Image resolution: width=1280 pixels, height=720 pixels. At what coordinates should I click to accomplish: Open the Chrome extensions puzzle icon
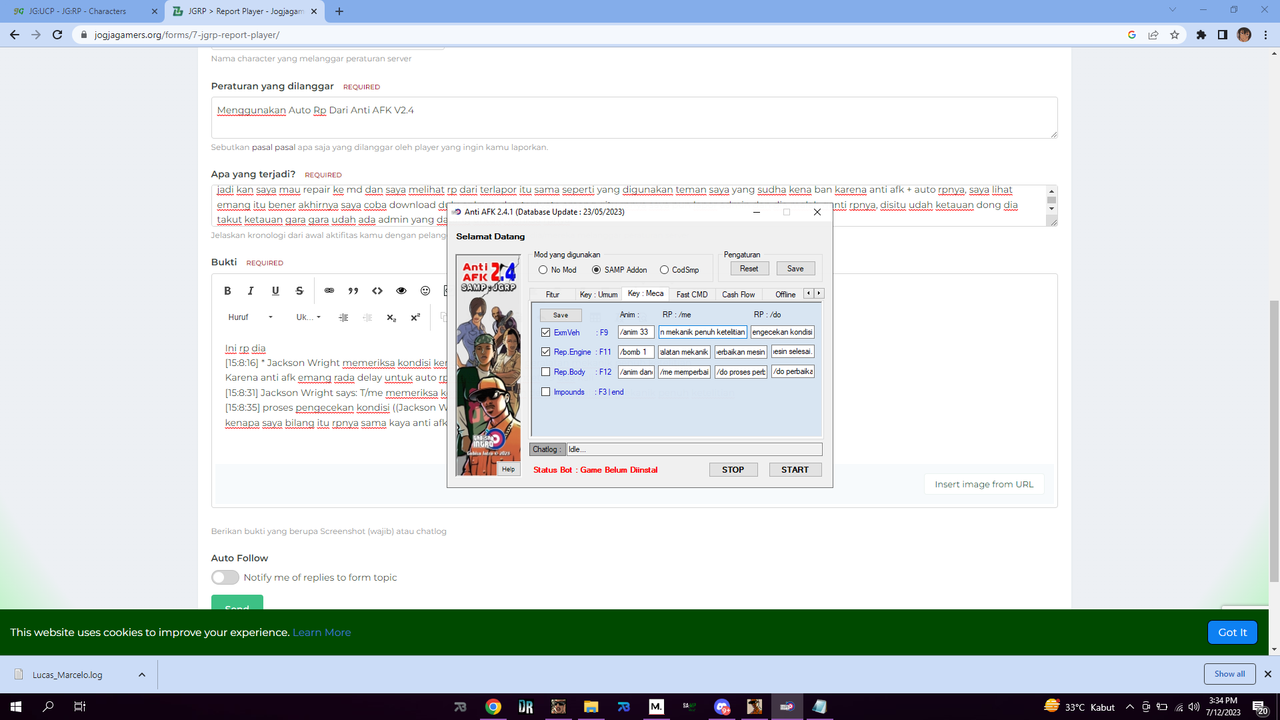point(1201,34)
